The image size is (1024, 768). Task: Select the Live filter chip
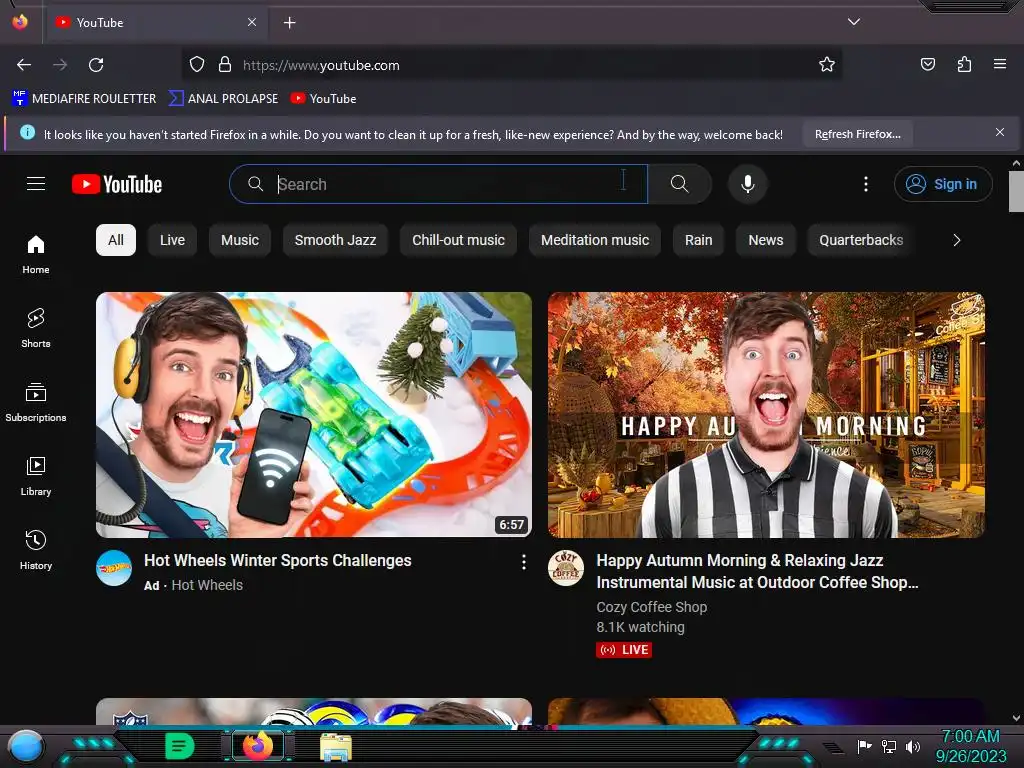tap(172, 240)
